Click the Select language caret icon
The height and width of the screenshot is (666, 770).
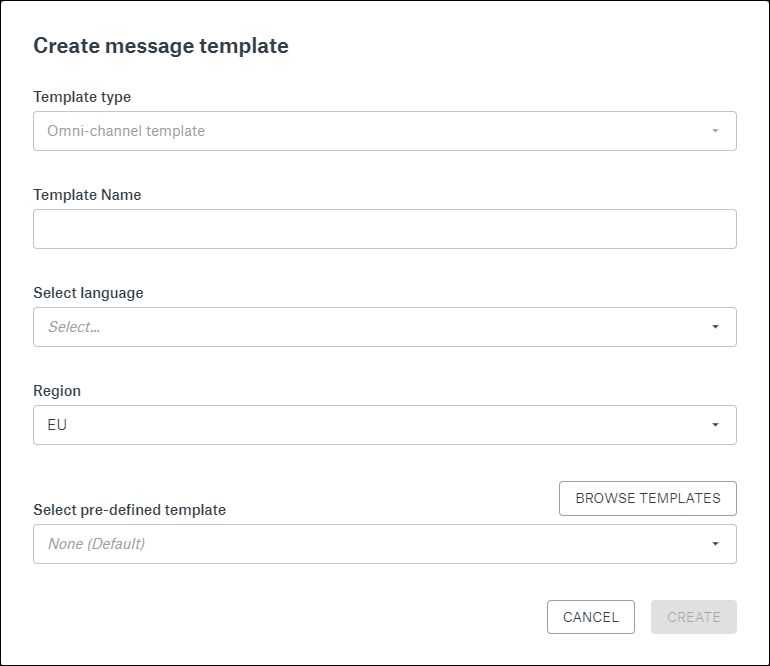coord(715,327)
